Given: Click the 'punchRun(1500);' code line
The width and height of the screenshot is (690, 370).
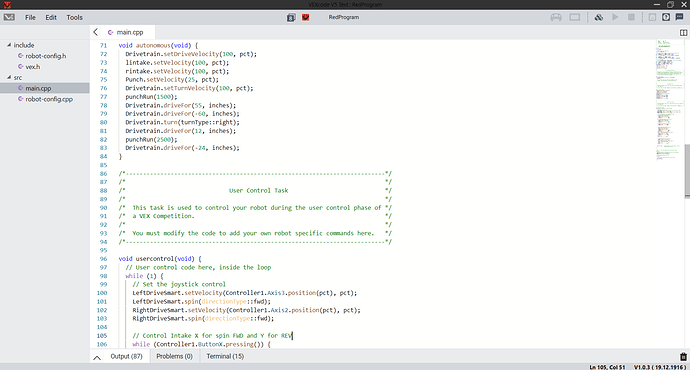Looking at the screenshot, I should [x=151, y=97].
